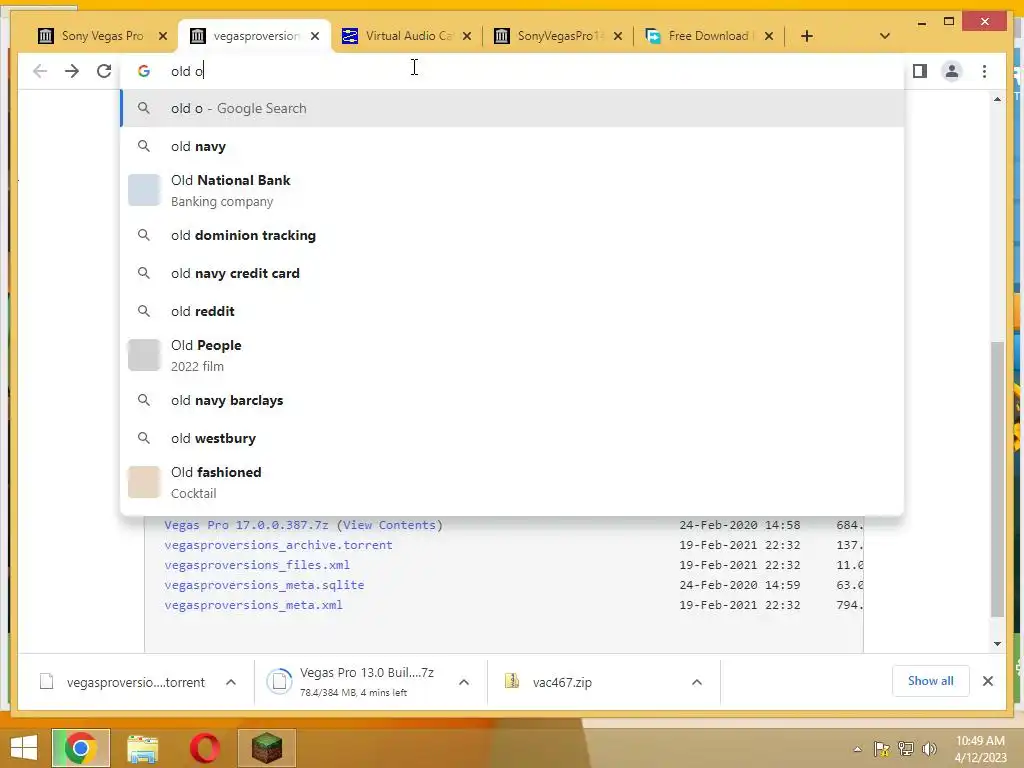Choose "old navy credit card" suggestion

(513, 273)
